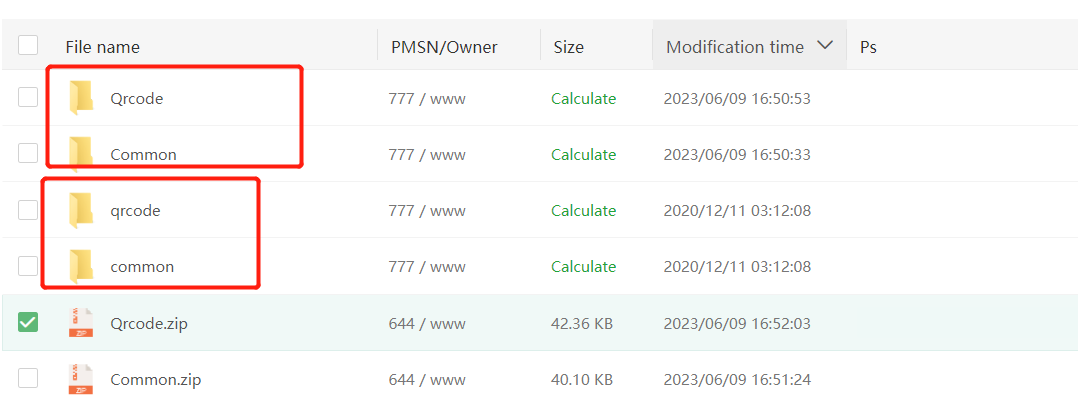The image size is (1078, 403).
Task: Check the box for Qrcode folder
Action: (x=28, y=98)
